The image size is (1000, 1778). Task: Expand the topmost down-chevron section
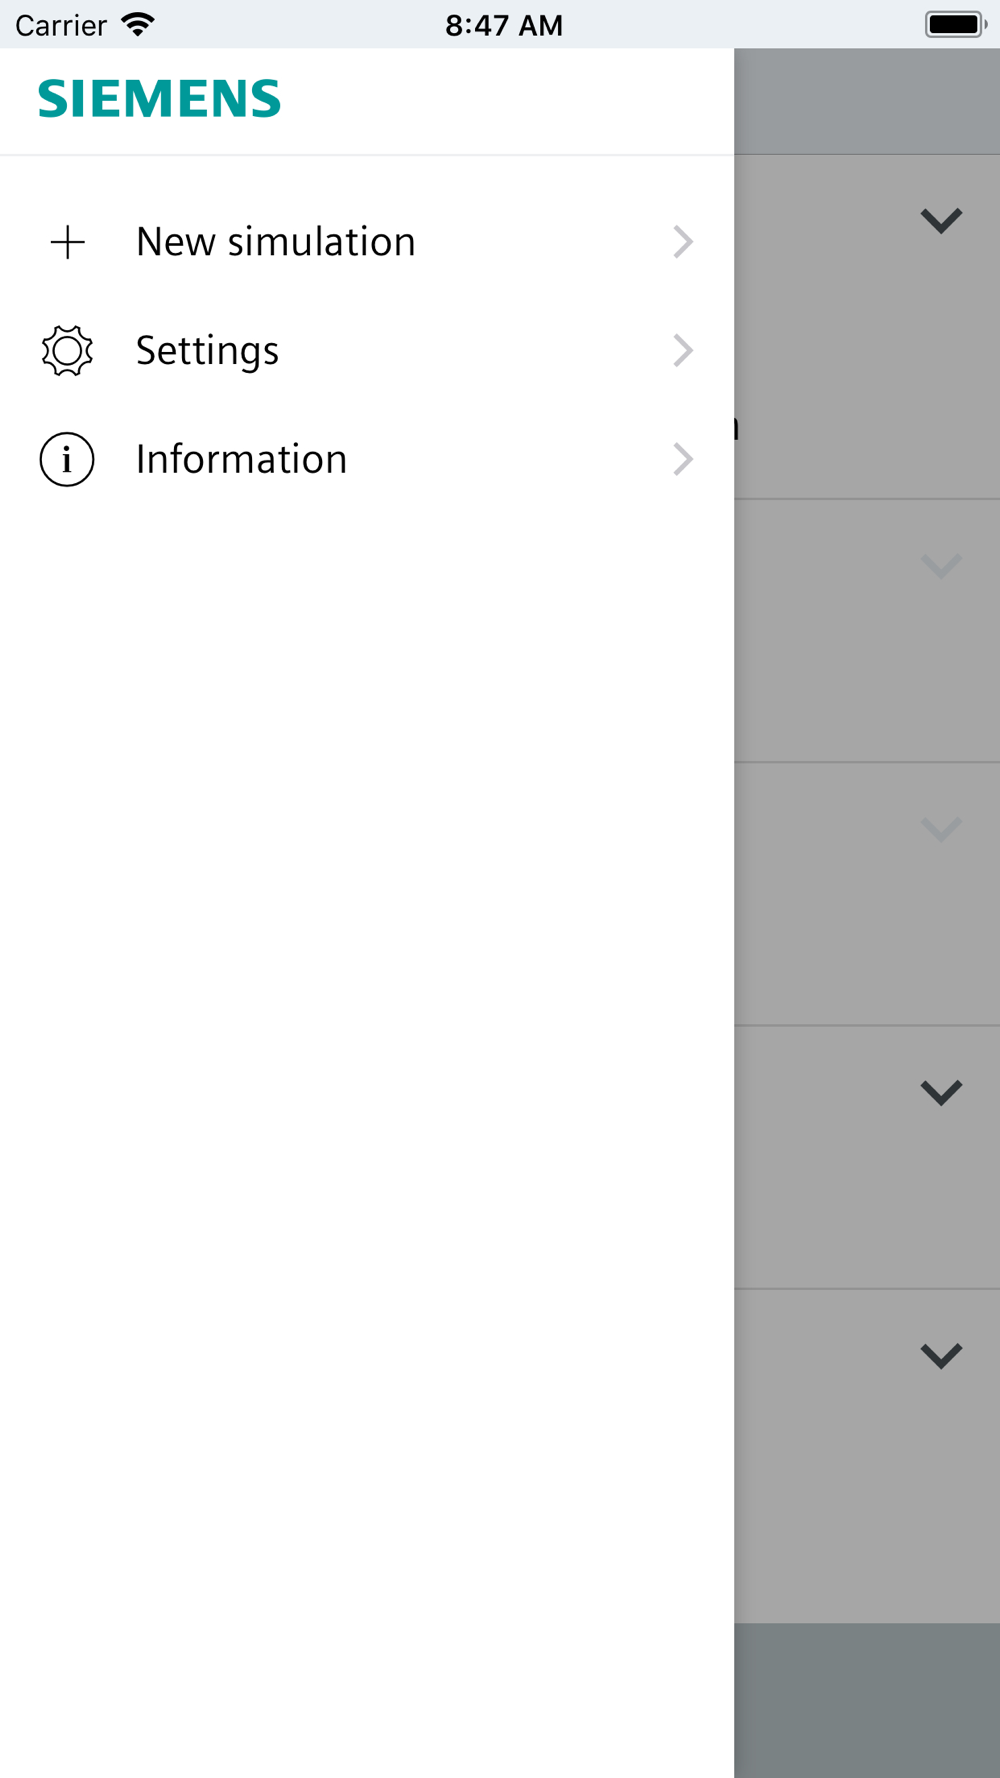tap(941, 220)
